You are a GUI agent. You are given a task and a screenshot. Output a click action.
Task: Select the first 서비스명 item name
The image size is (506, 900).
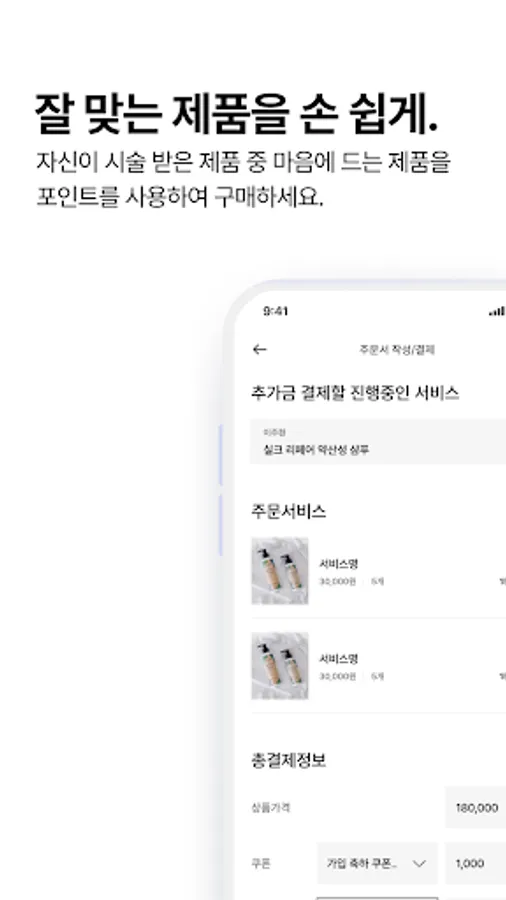pos(338,564)
